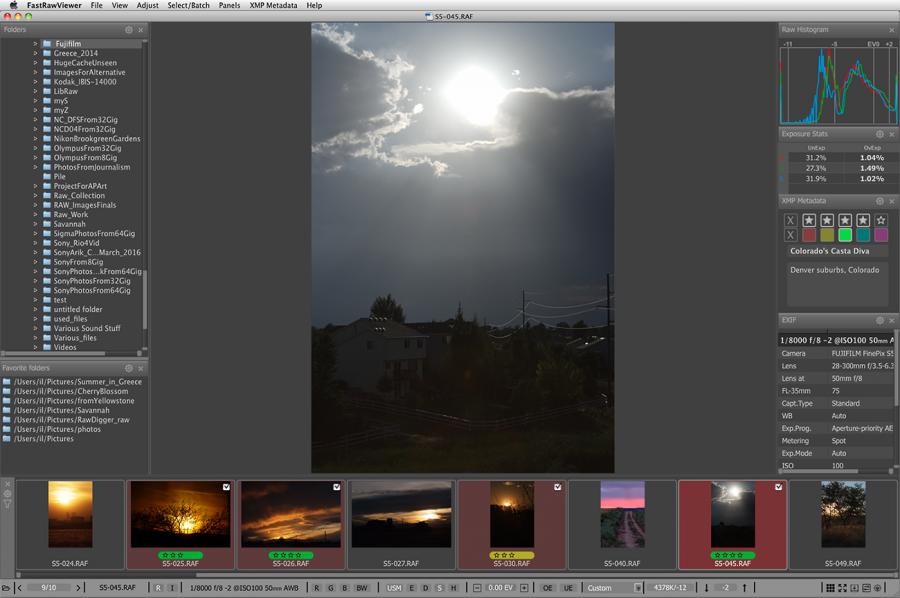Enable BW mode in bottom toolbar
Screen dimensions: 900x598
tap(361, 587)
